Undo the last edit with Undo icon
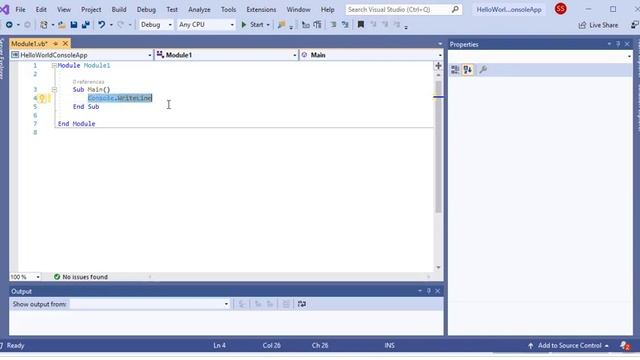 coord(102,25)
